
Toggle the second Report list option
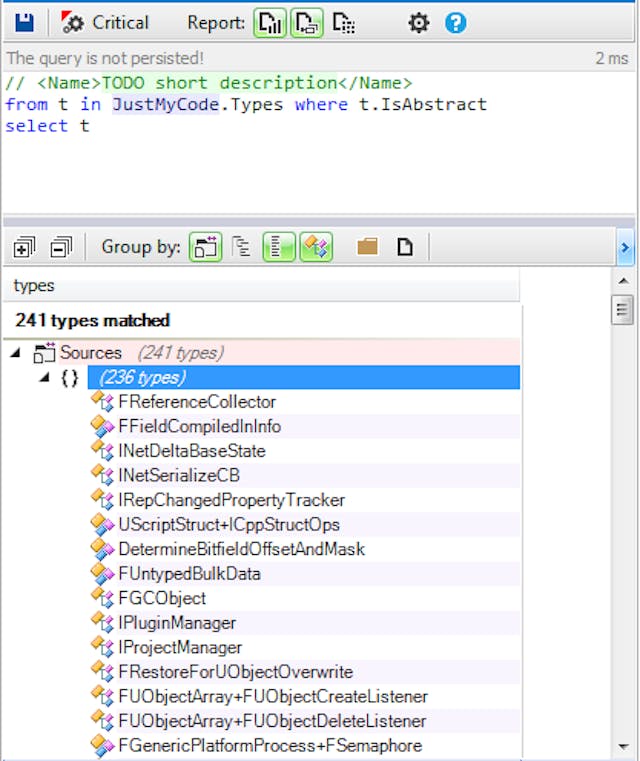pos(306,22)
